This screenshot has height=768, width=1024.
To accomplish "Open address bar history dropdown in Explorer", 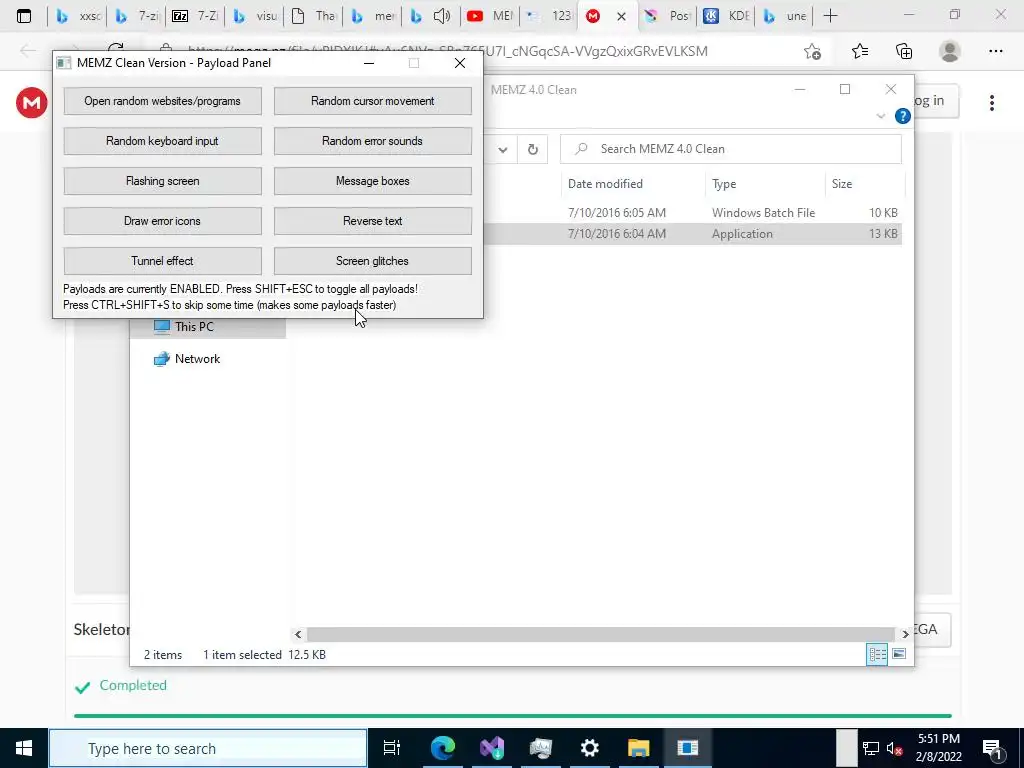I will point(503,149).
